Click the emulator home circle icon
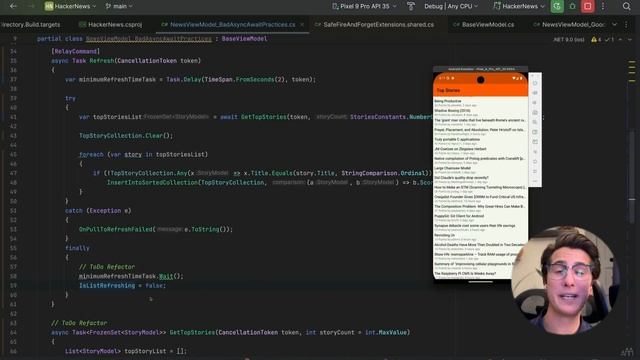Viewport: 640px width, 360px height. (x=535, y=162)
